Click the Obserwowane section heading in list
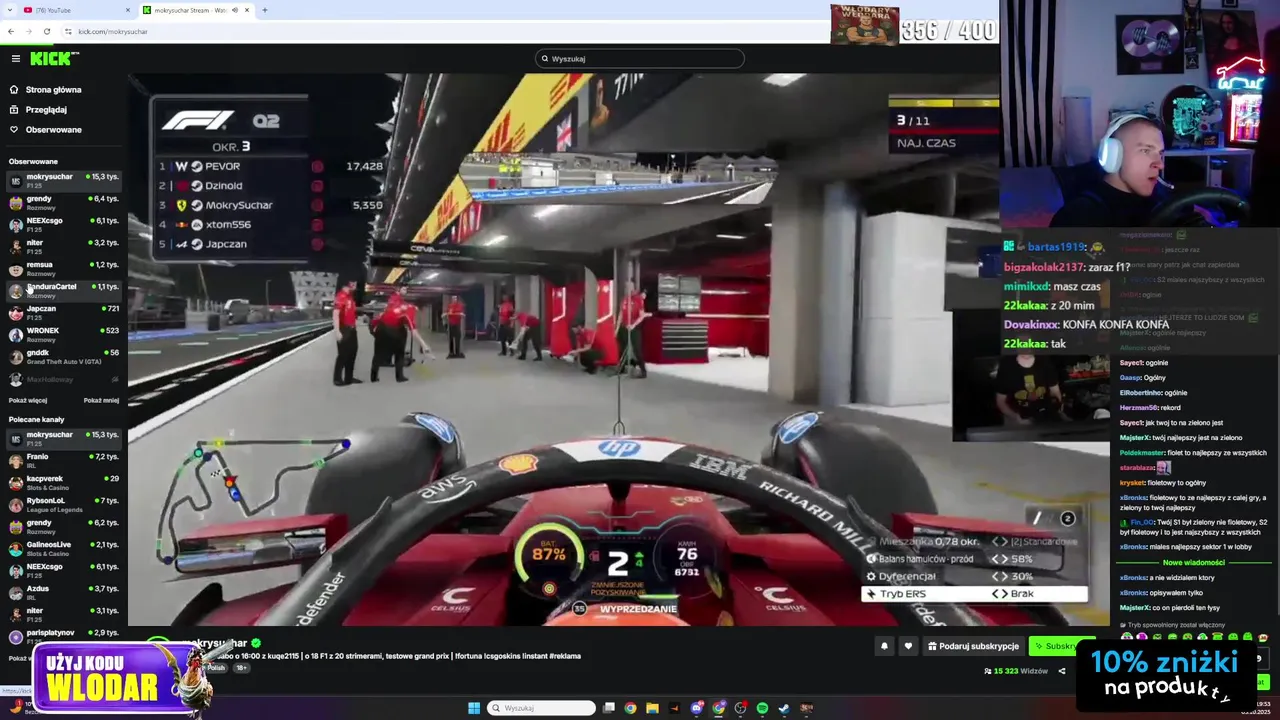This screenshot has width=1280, height=720. 33,161
